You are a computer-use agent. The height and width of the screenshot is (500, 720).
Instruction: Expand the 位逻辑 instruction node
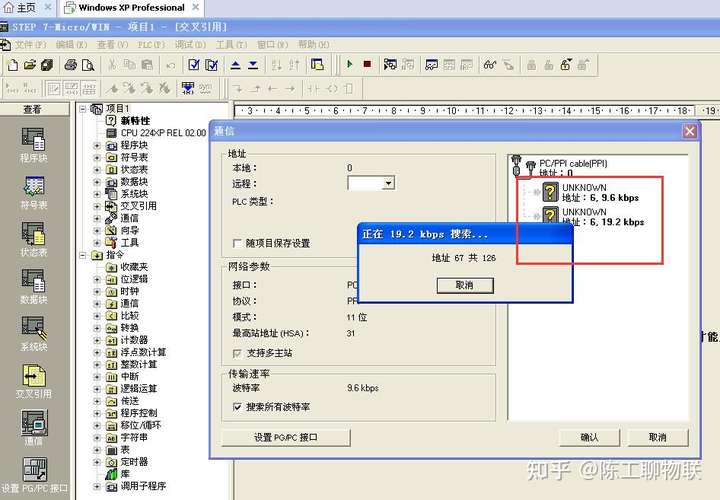97,279
